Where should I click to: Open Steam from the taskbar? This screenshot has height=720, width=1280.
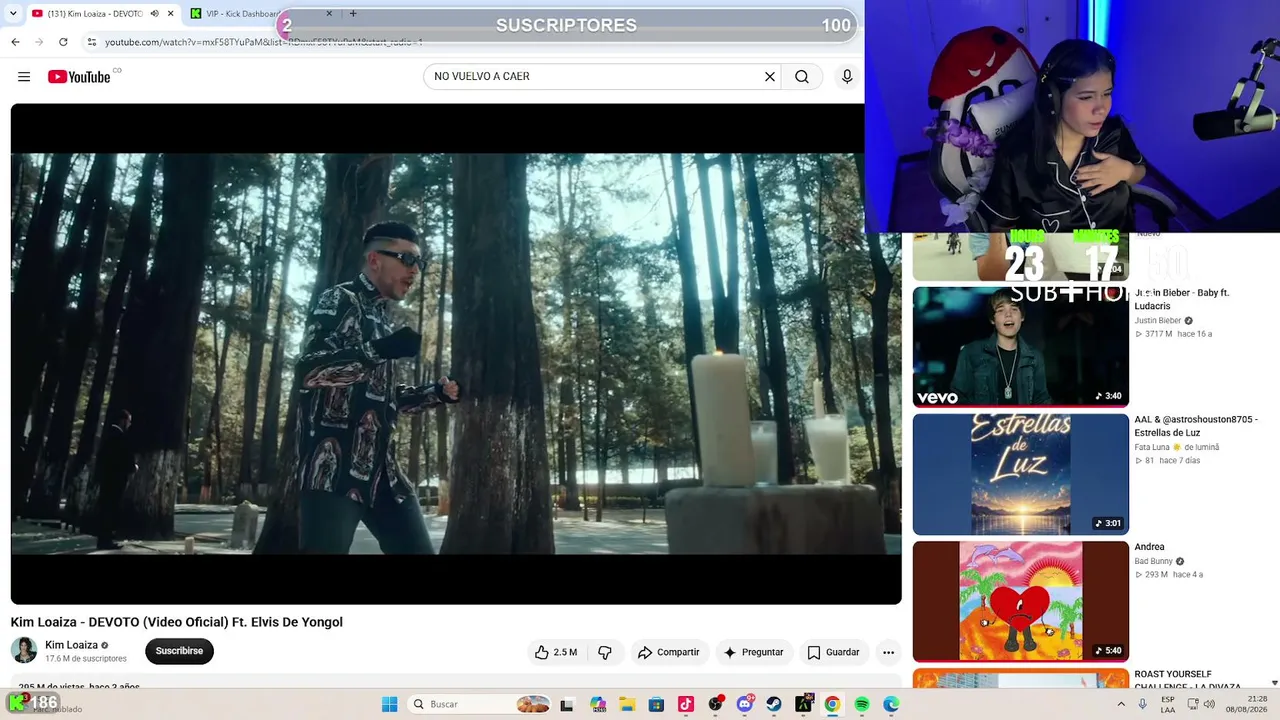coord(774,704)
